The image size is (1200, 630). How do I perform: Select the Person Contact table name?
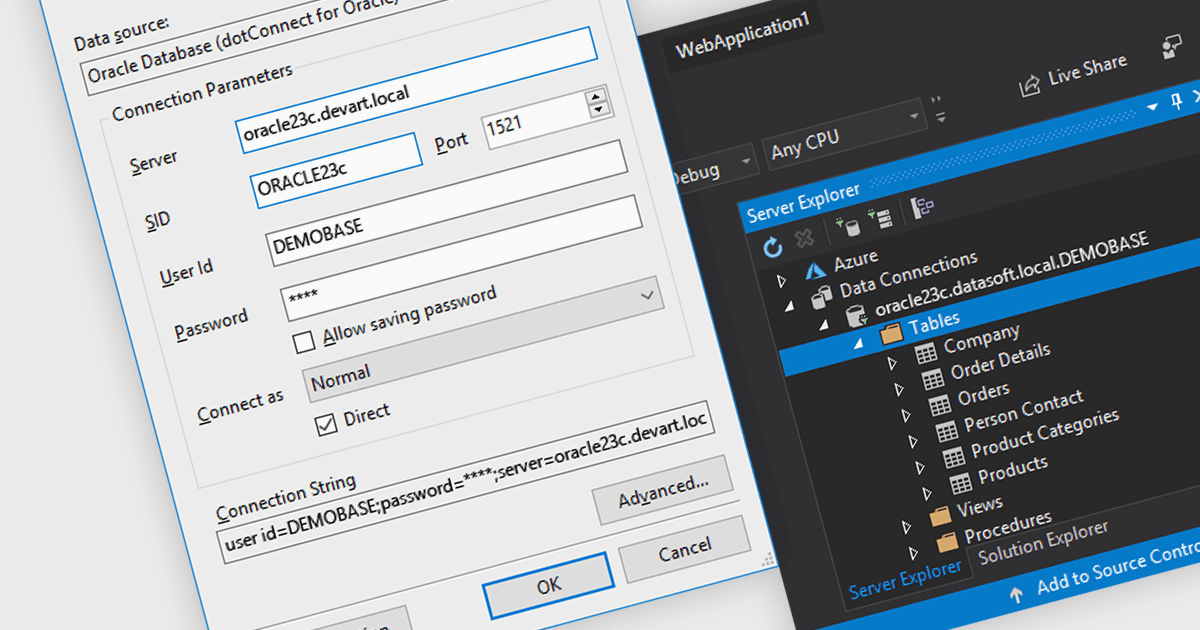tap(1023, 412)
